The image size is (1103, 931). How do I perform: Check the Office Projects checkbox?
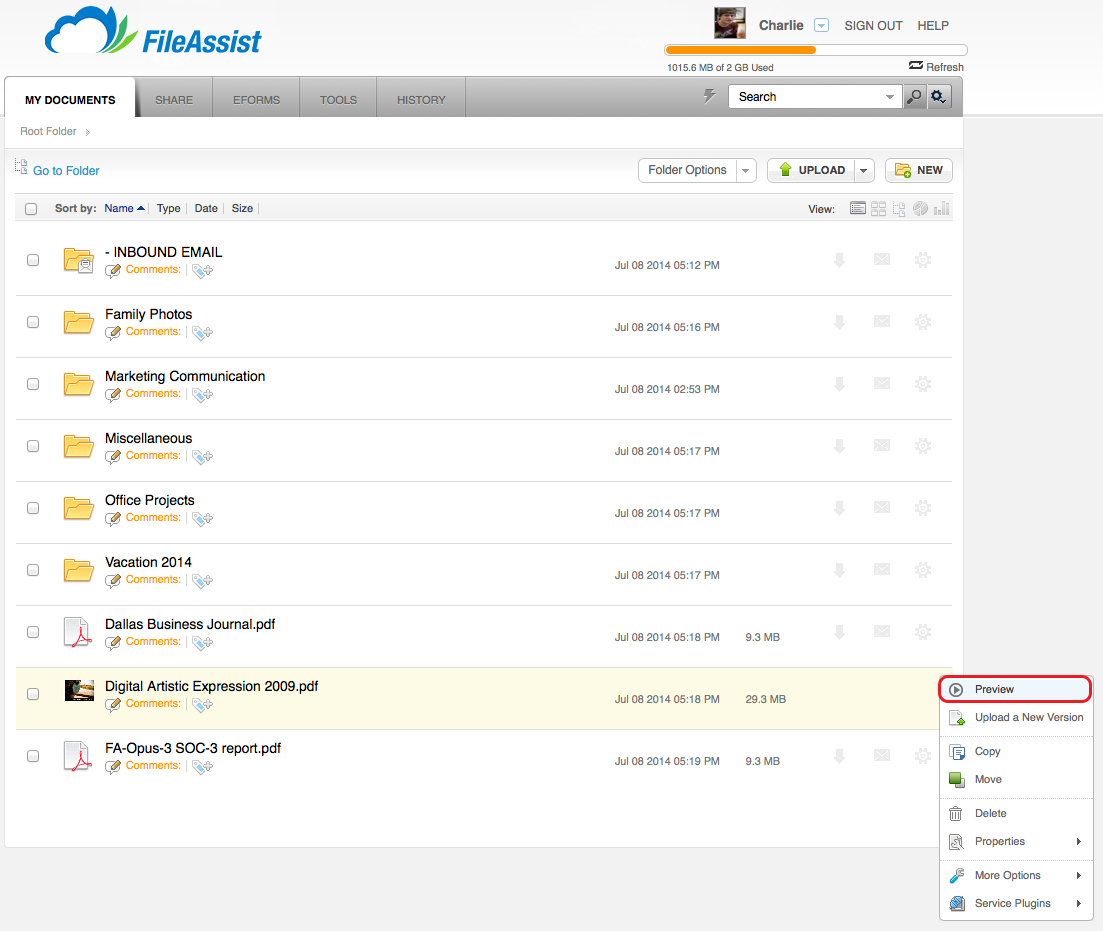(x=33, y=507)
